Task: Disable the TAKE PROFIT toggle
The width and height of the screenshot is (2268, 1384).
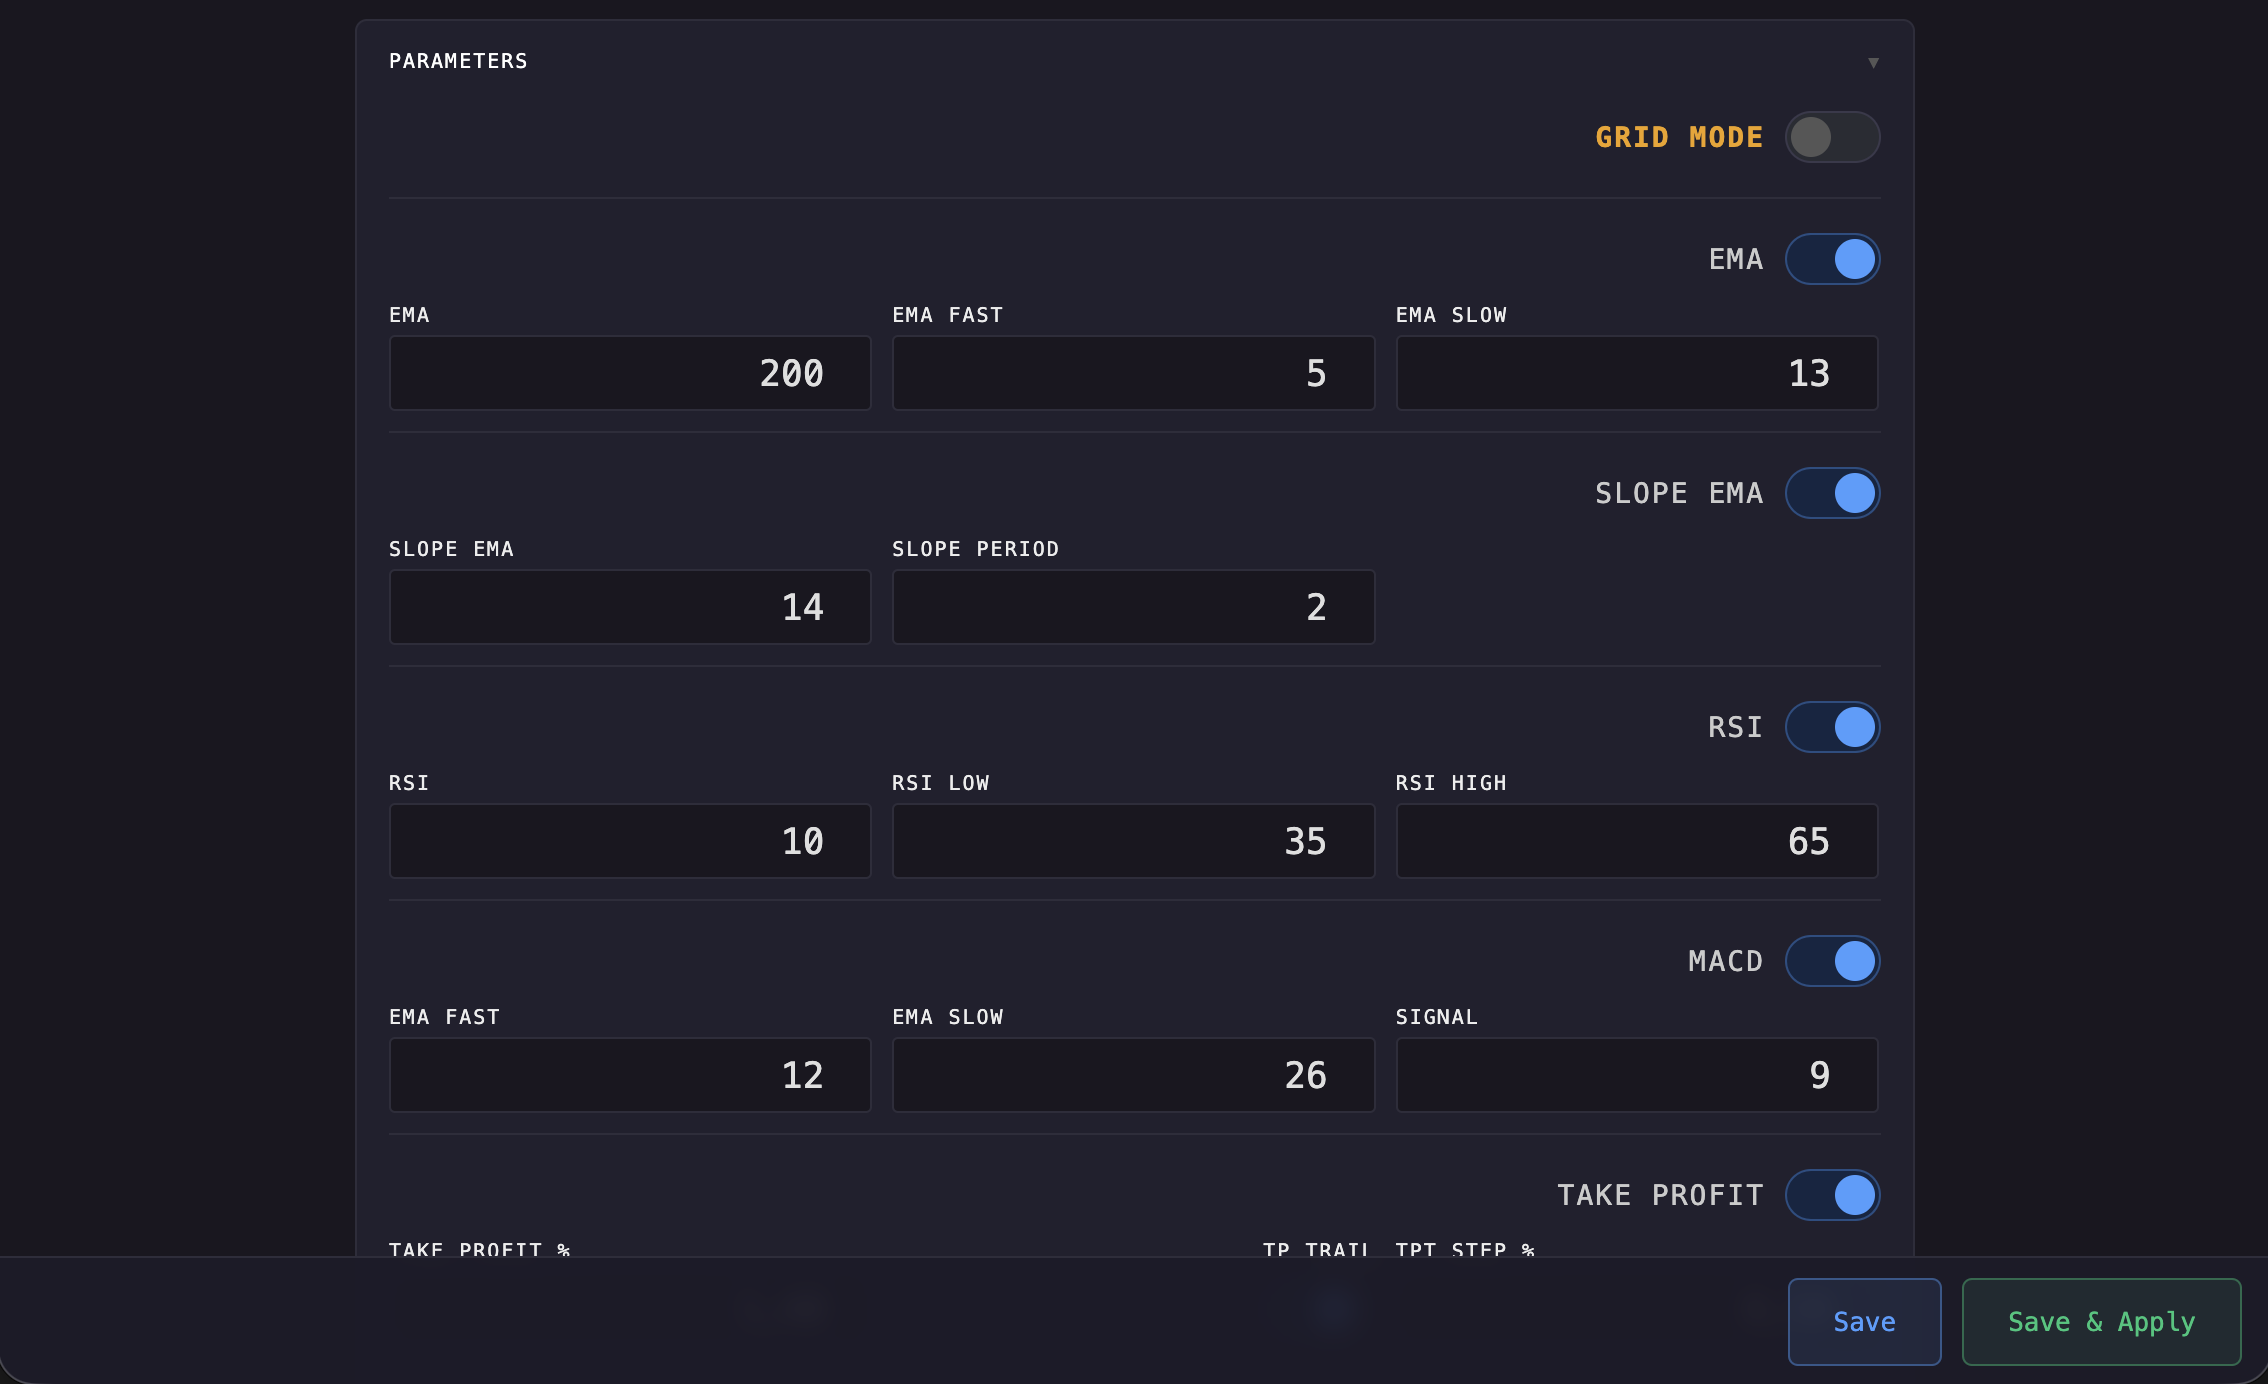Action: pos(1832,1194)
